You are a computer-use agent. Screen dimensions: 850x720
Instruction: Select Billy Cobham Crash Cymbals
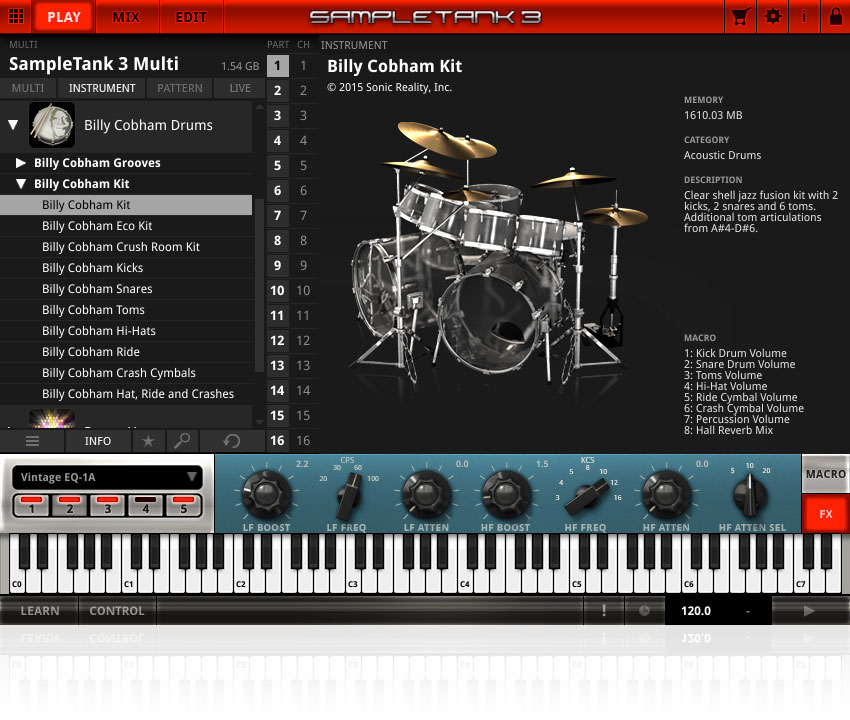(x=126, y=373)
